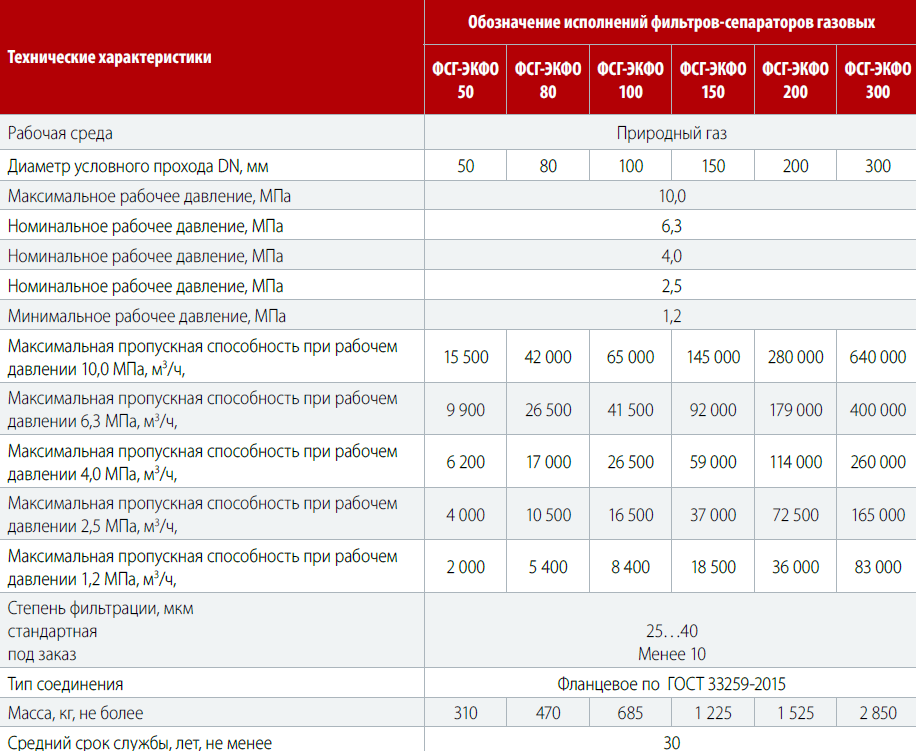This screenshot has width=916, height=751.
Task: Click the cell value '8 400'
Action: [x=630, y=567]
